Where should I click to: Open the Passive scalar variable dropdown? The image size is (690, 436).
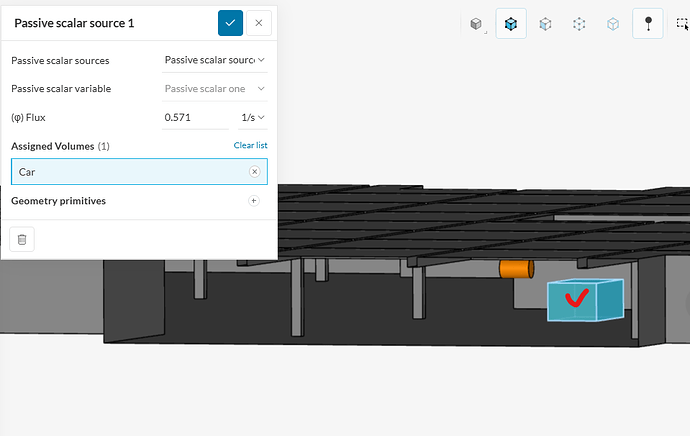[215, 89]
